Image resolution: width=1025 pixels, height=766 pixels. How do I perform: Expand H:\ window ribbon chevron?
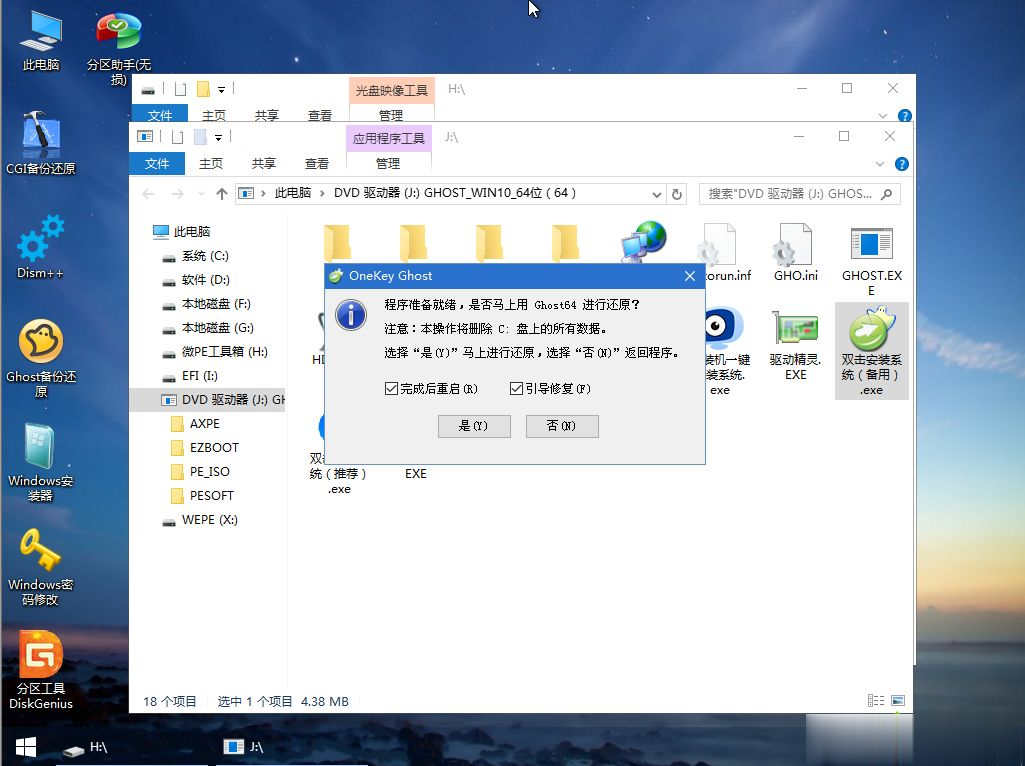pos(882,116)
